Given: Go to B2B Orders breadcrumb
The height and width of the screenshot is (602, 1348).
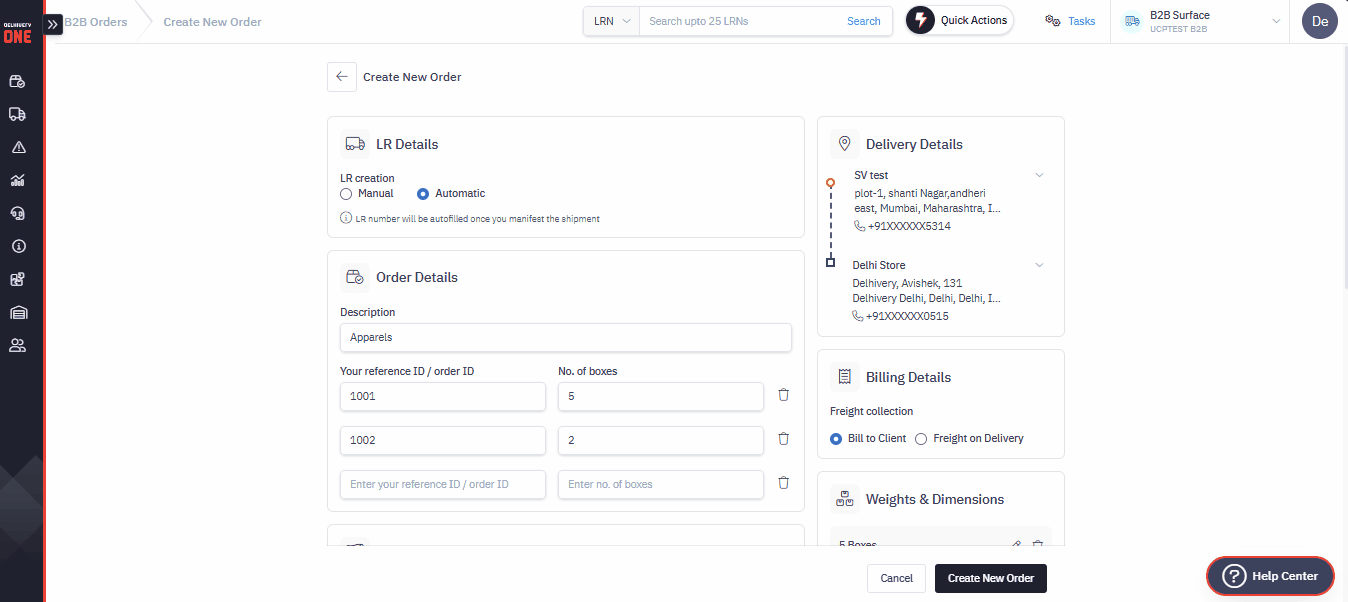Looking at the screenshot, I should point(96,22).
